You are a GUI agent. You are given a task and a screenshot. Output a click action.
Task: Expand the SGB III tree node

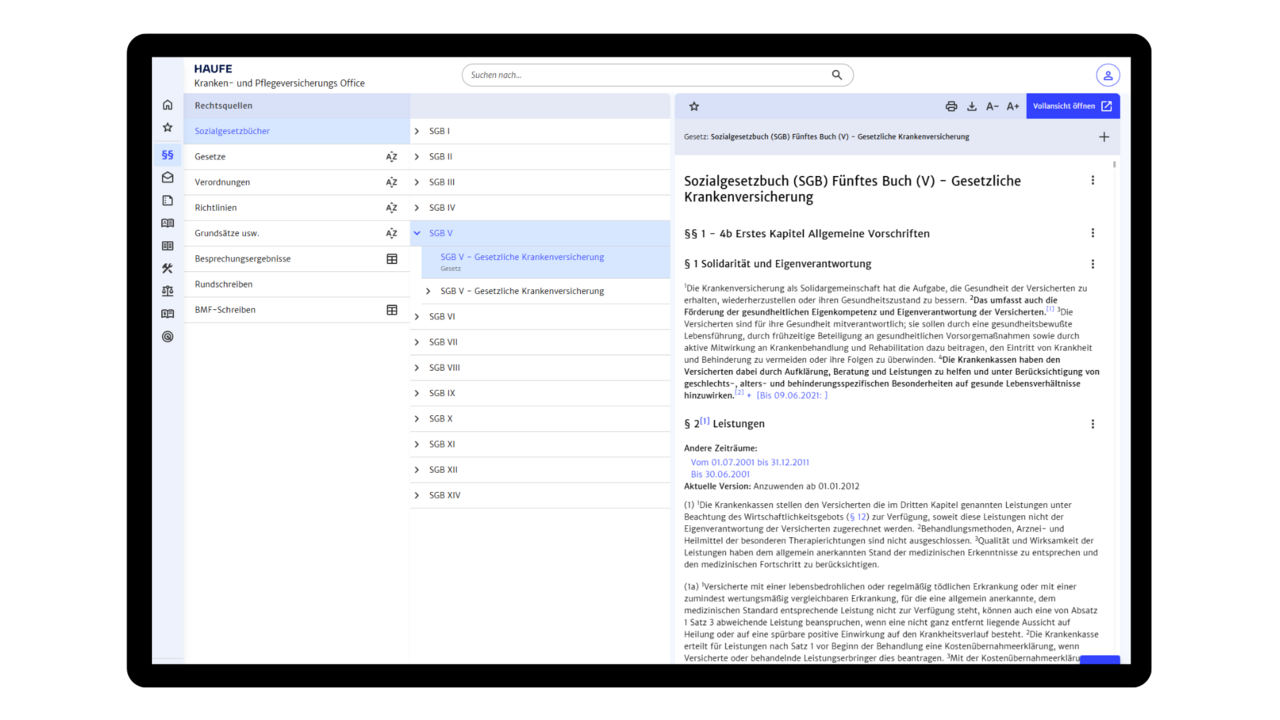(x=417, y=182)
